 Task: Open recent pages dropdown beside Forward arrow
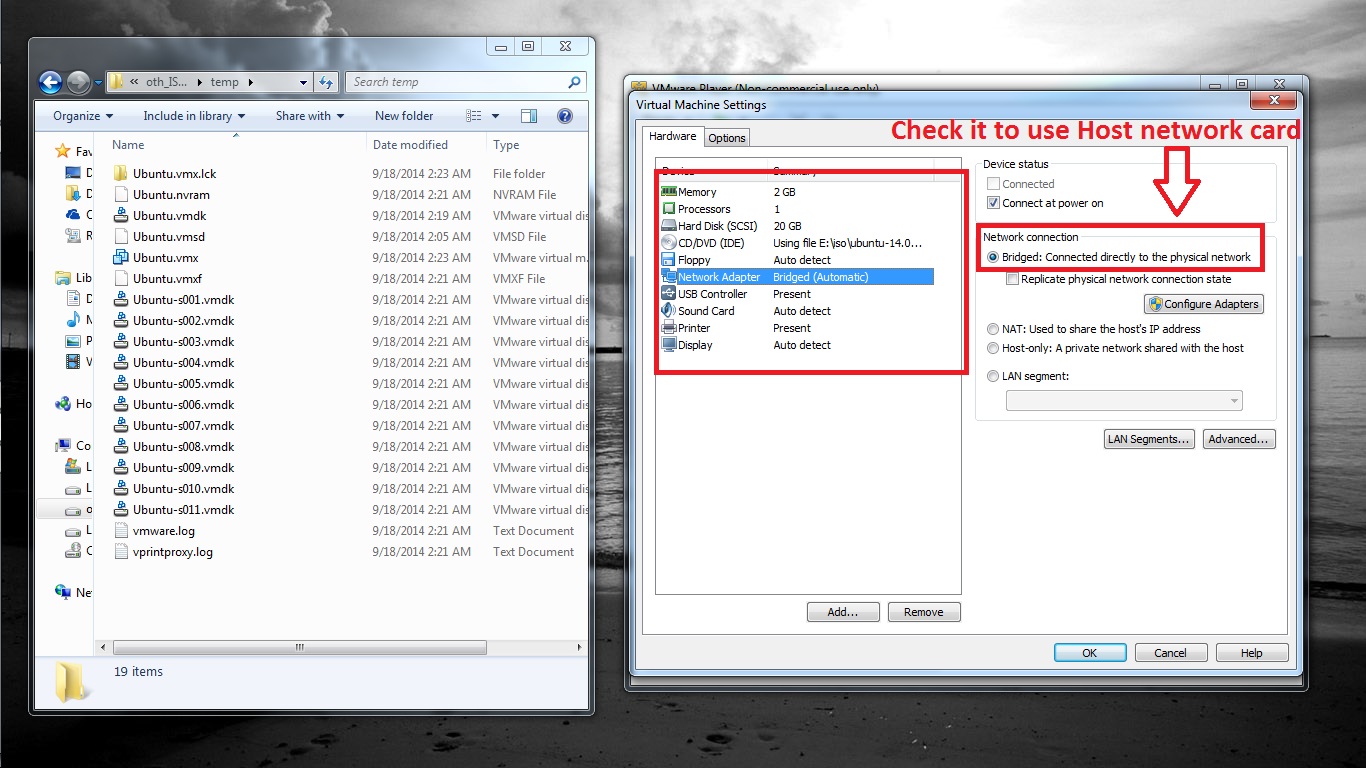point(98,83)
